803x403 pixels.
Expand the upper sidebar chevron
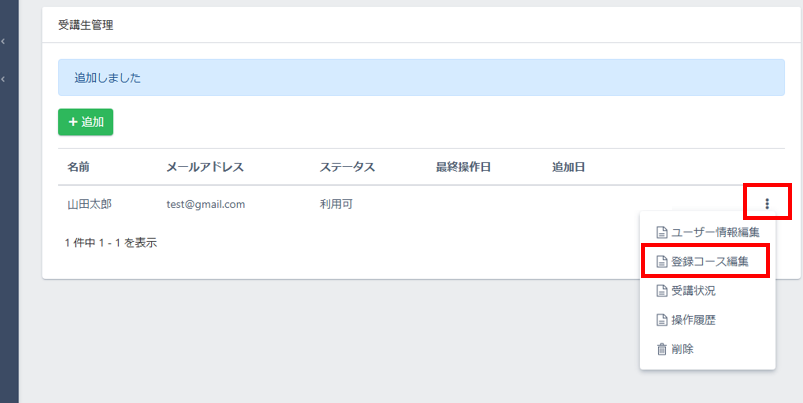(4, 42)
